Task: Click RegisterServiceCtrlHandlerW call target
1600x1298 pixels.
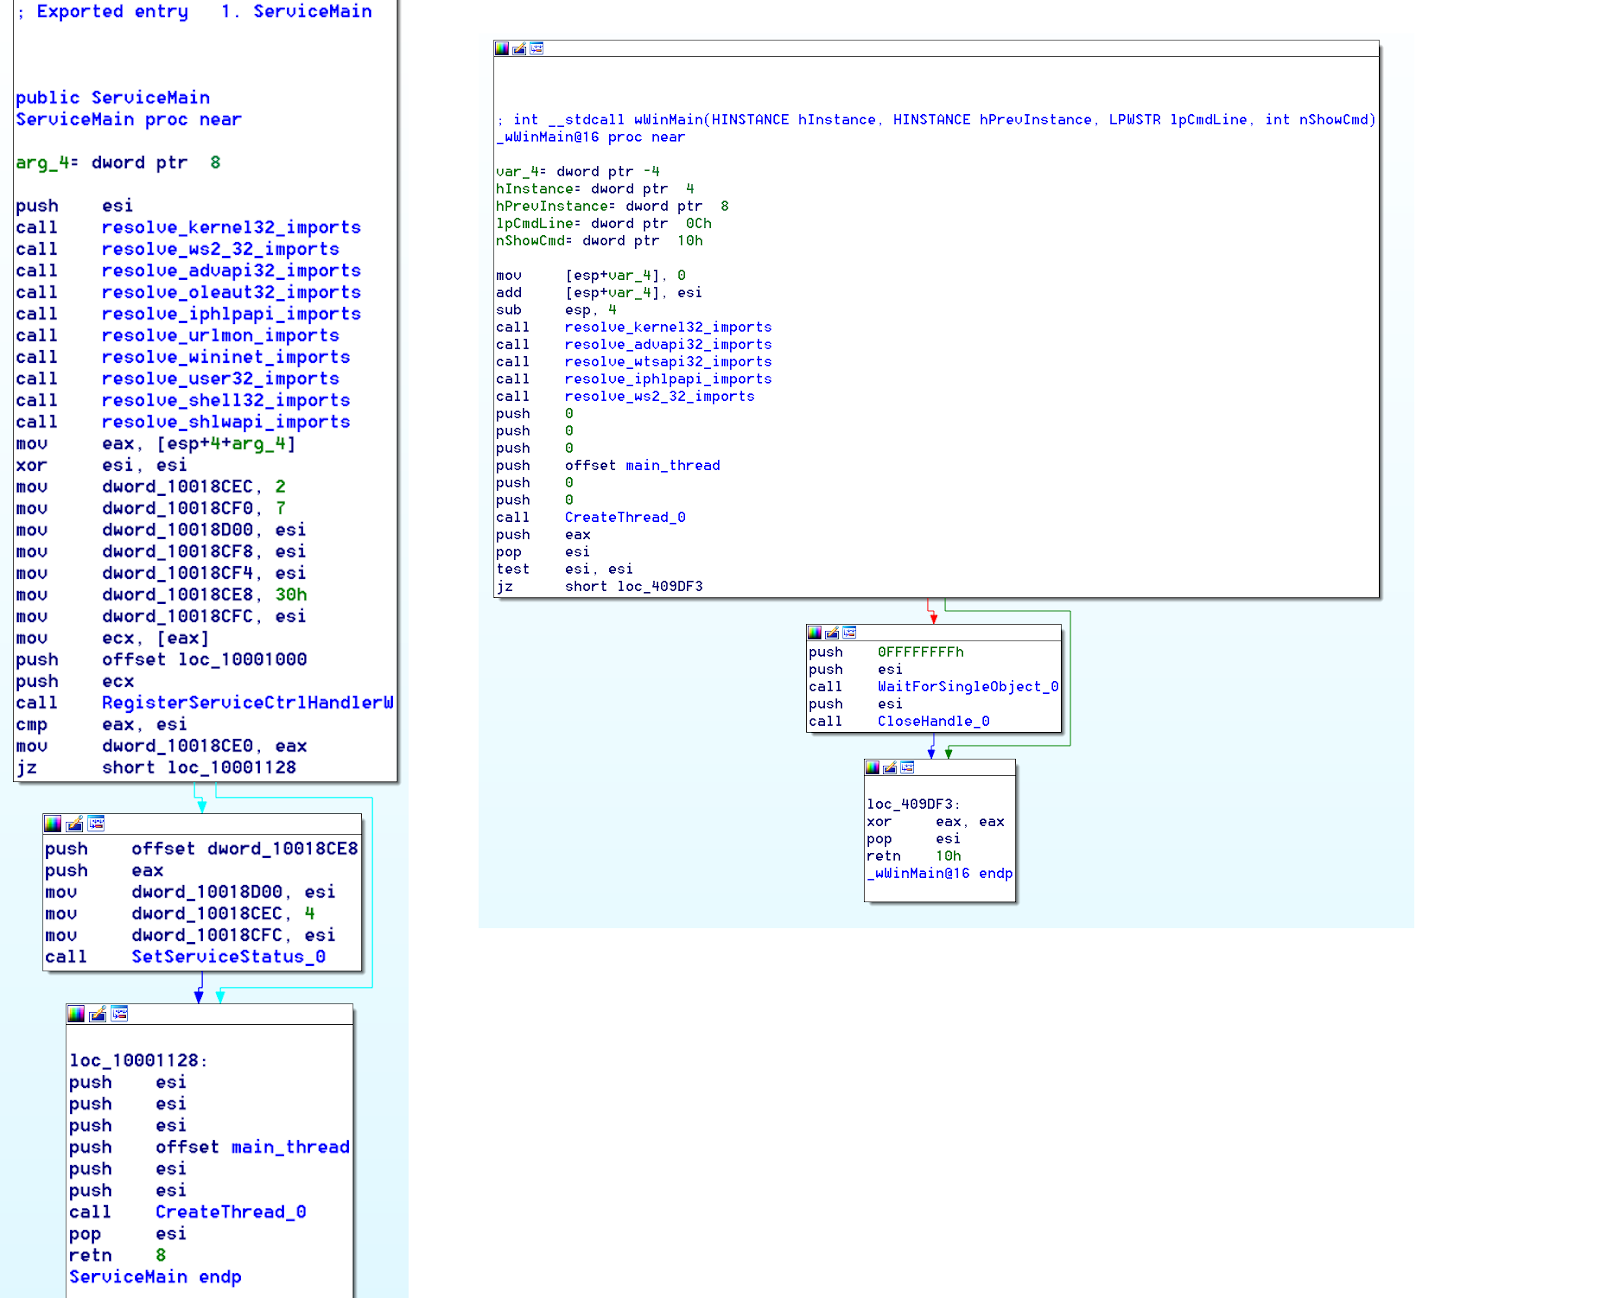Action: (x=247, y=703)
